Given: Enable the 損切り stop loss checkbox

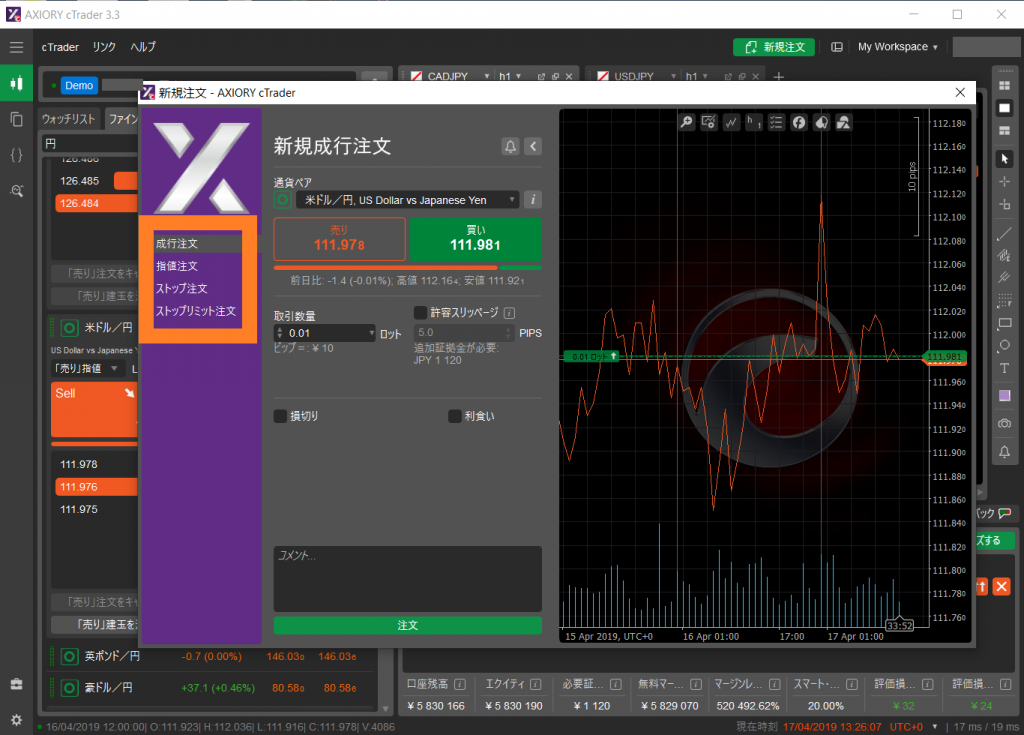Looking at the screenshot, I should (280, 416).
